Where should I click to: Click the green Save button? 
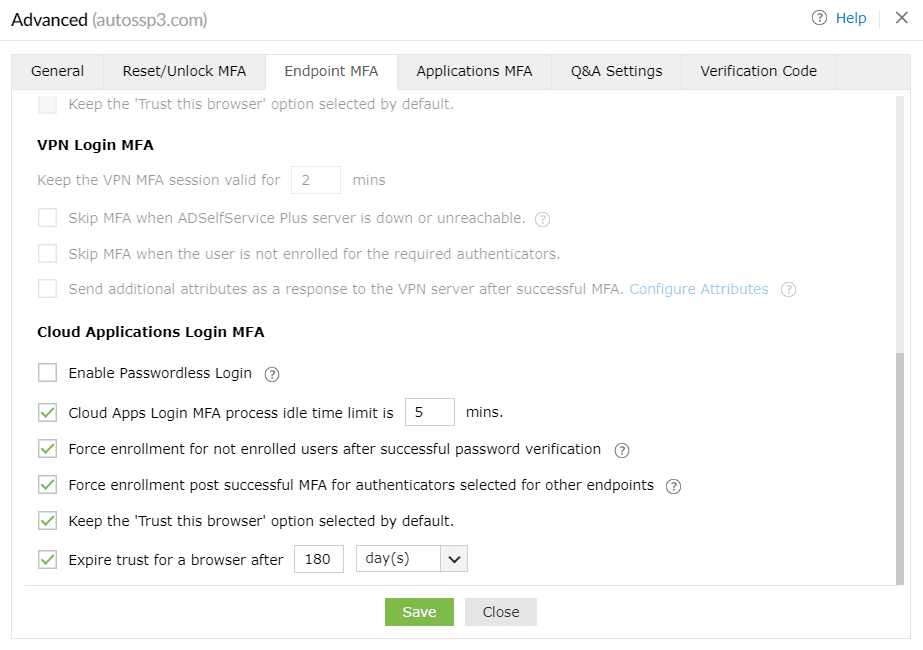(x=419, y=612)
